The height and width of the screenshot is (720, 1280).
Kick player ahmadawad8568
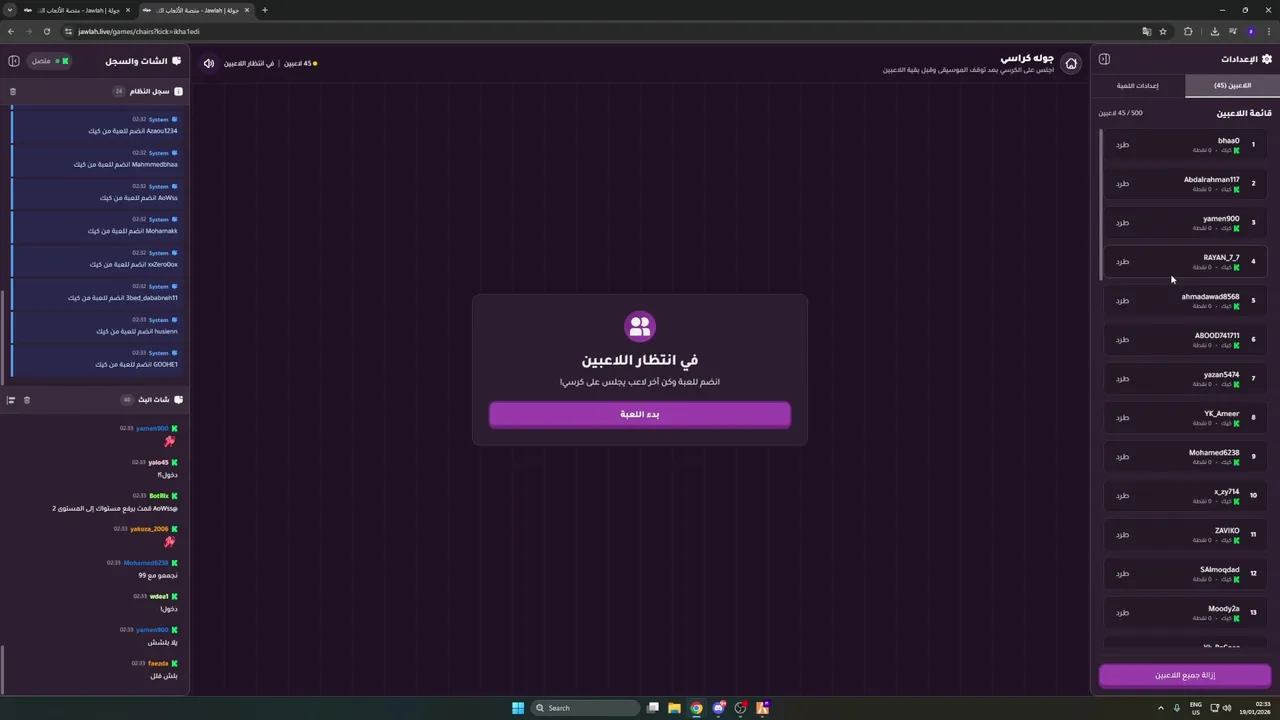tap(1122, 301)
